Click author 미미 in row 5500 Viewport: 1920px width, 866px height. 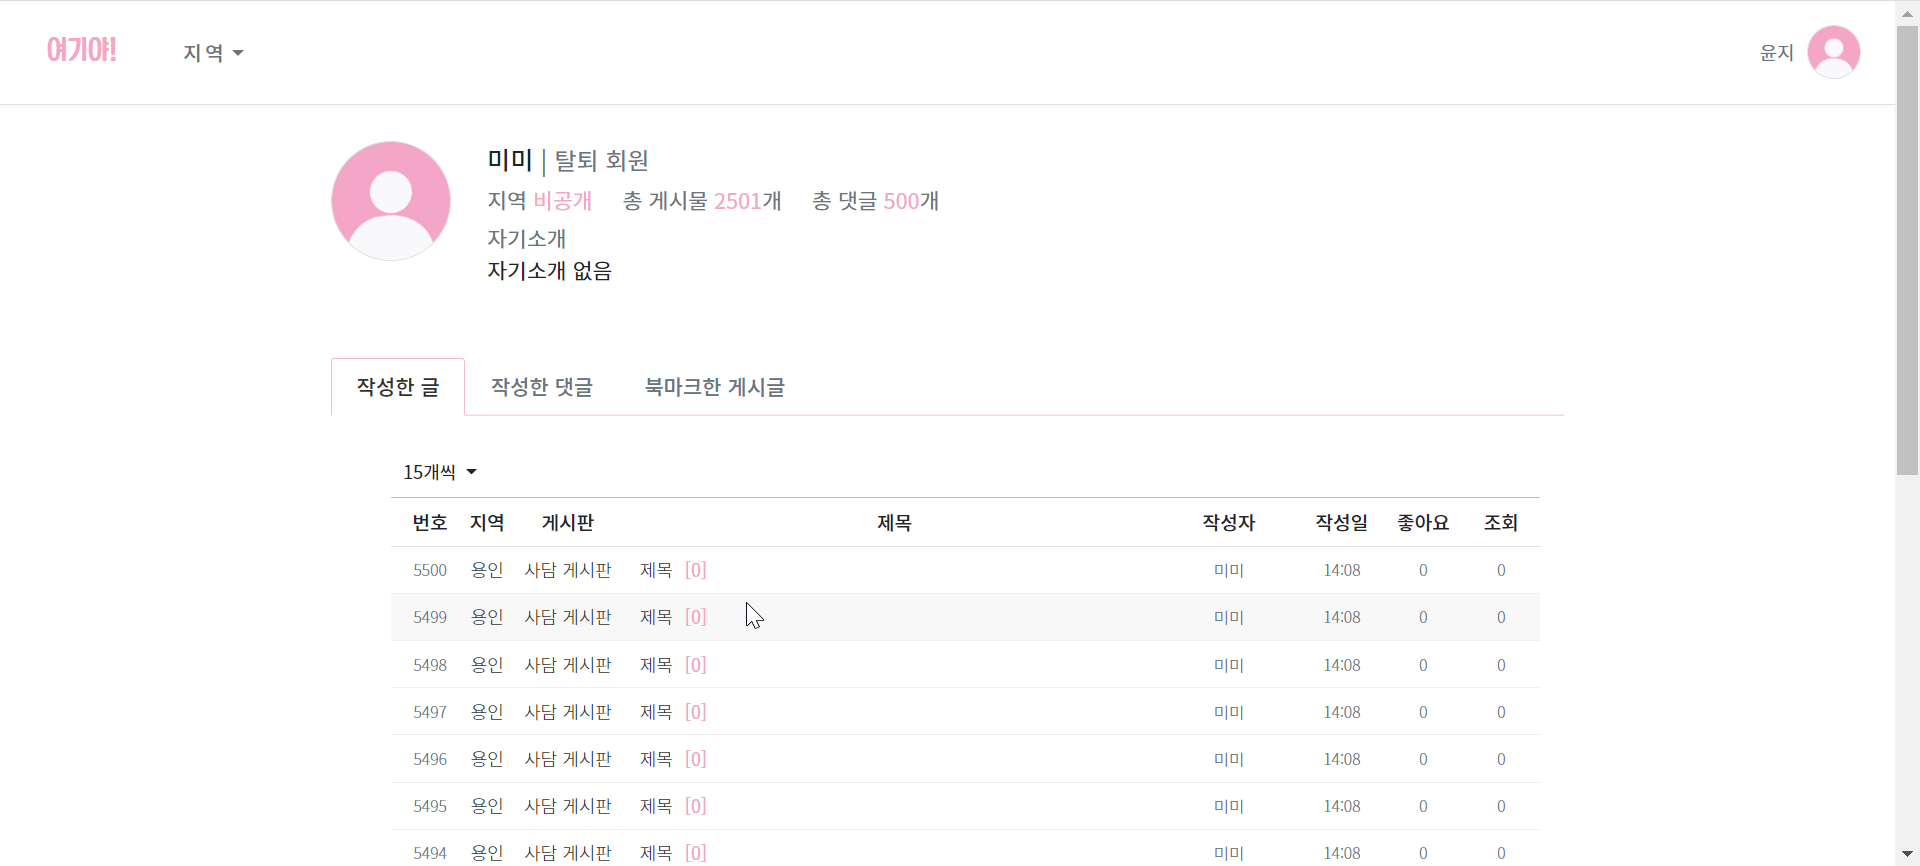click(1229, 570)
